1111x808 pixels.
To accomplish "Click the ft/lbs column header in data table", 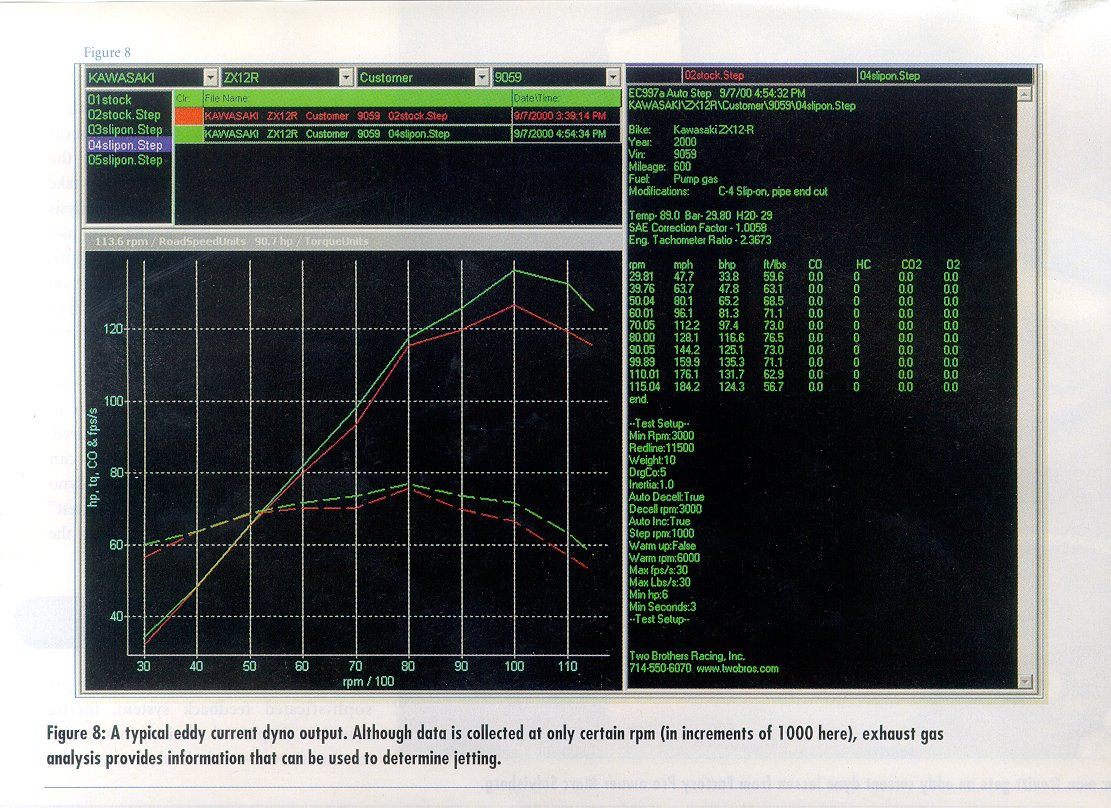I will [774, 264].
